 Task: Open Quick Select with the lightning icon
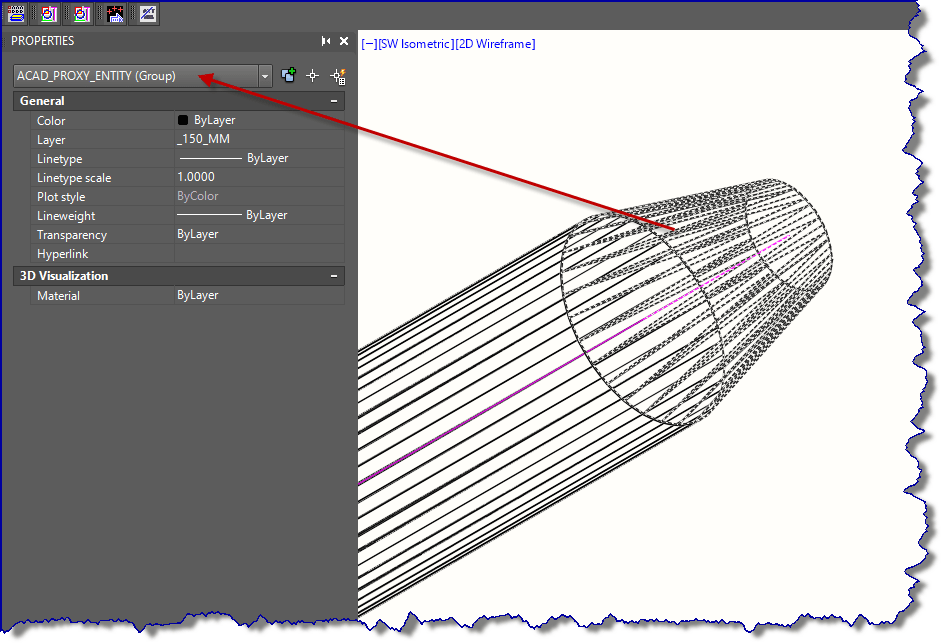[338, 76]
